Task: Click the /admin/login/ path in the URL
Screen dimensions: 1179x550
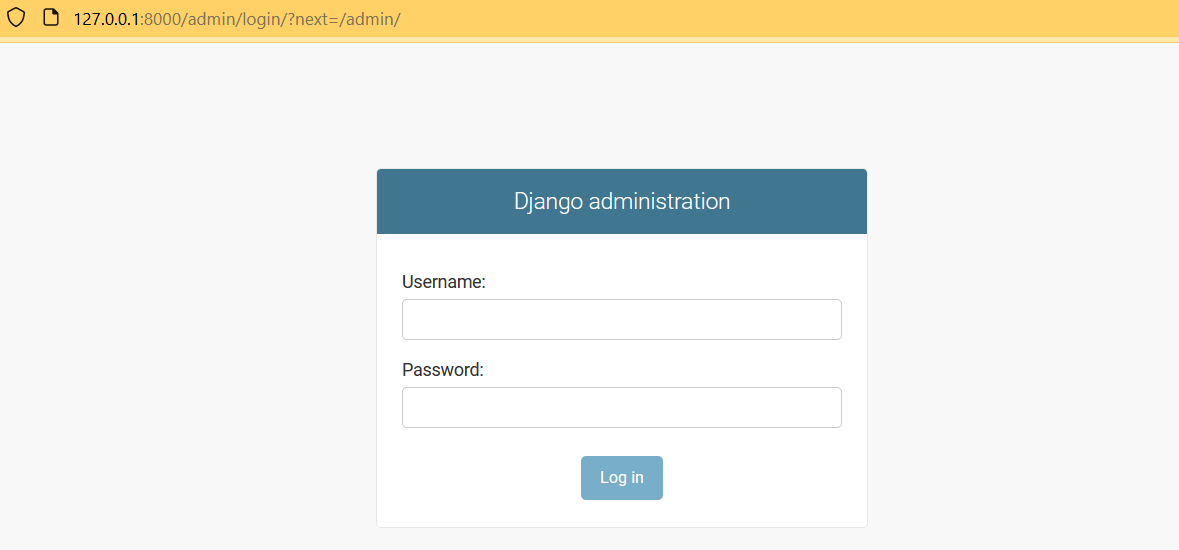Action: 233,19
